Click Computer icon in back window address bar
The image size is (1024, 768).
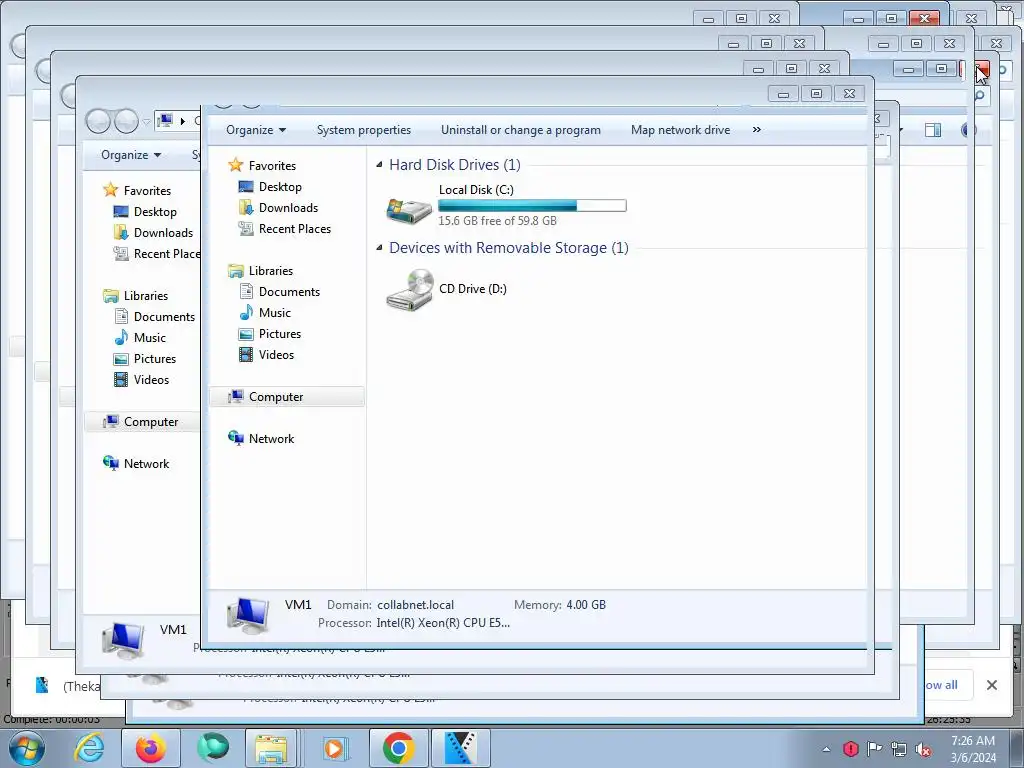tap(165, 121)
